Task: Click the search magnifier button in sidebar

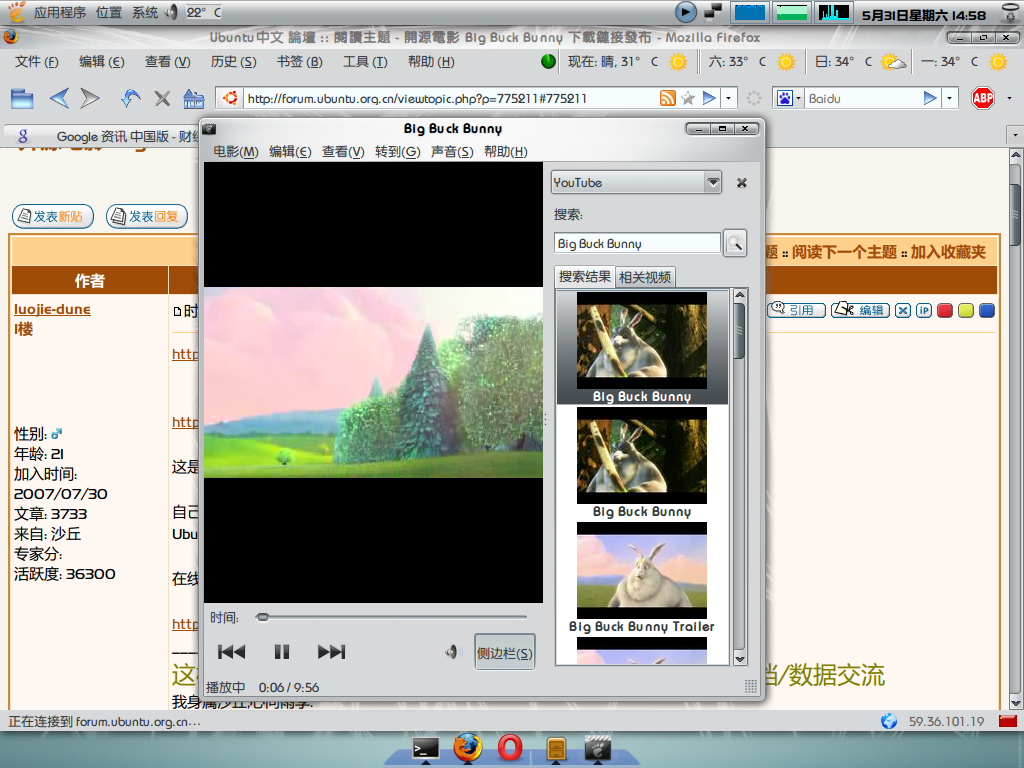Action: (x=735, y=244)
